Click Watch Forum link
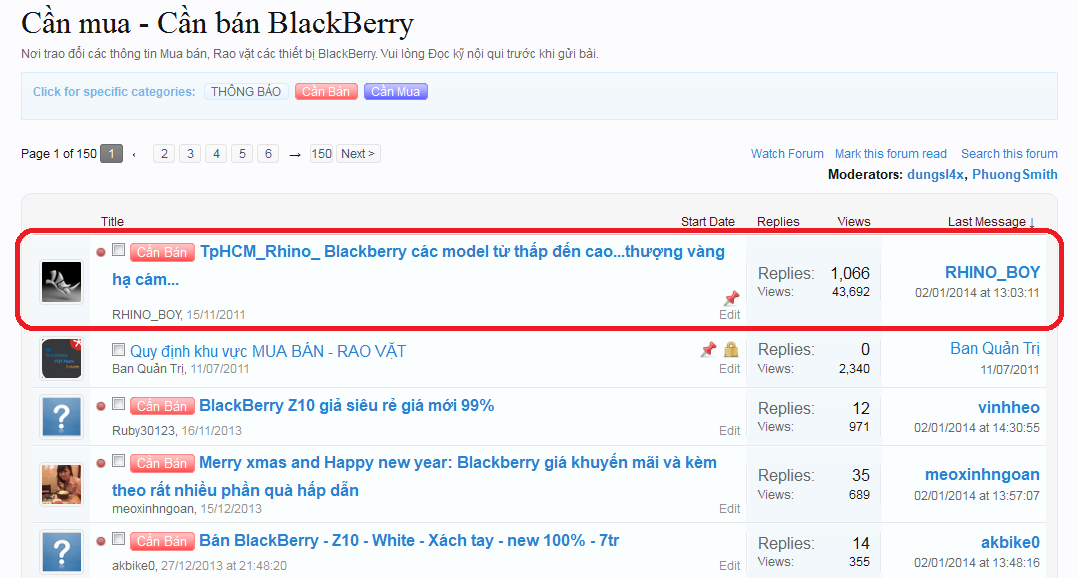Screen dimensions: 1077x578 click(x=787, y=154)
